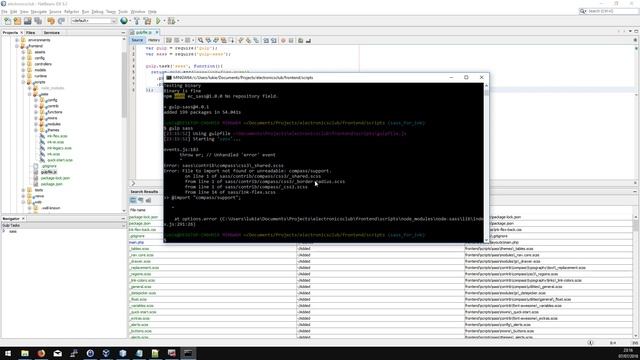This screenshot has width=640, height=360.
Task: Expand the models folder node
Action: 23,70
